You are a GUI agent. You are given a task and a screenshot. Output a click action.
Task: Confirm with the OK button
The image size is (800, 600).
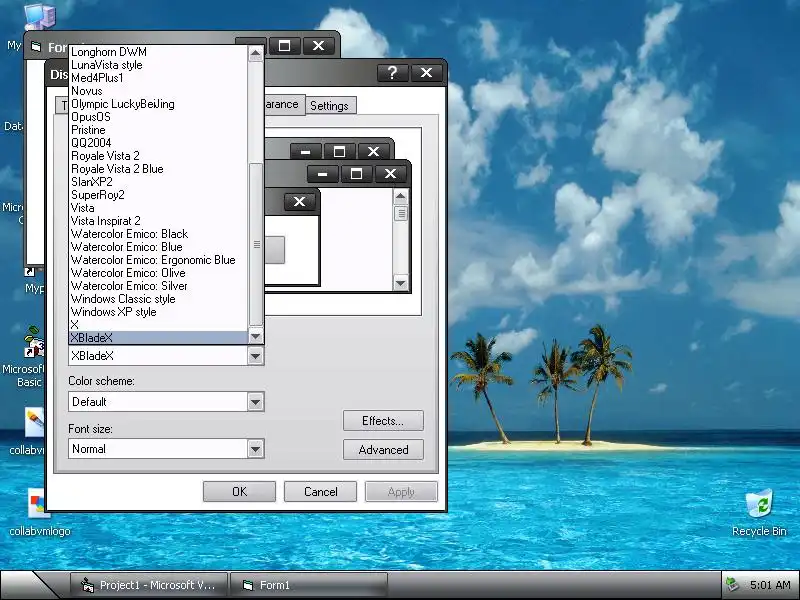239,492
